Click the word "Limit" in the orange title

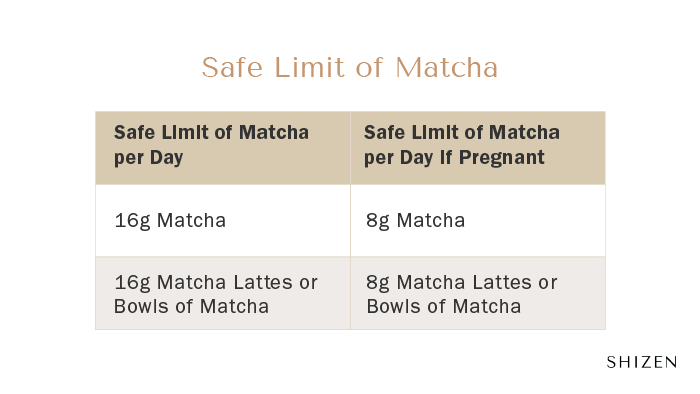[309, 68]
